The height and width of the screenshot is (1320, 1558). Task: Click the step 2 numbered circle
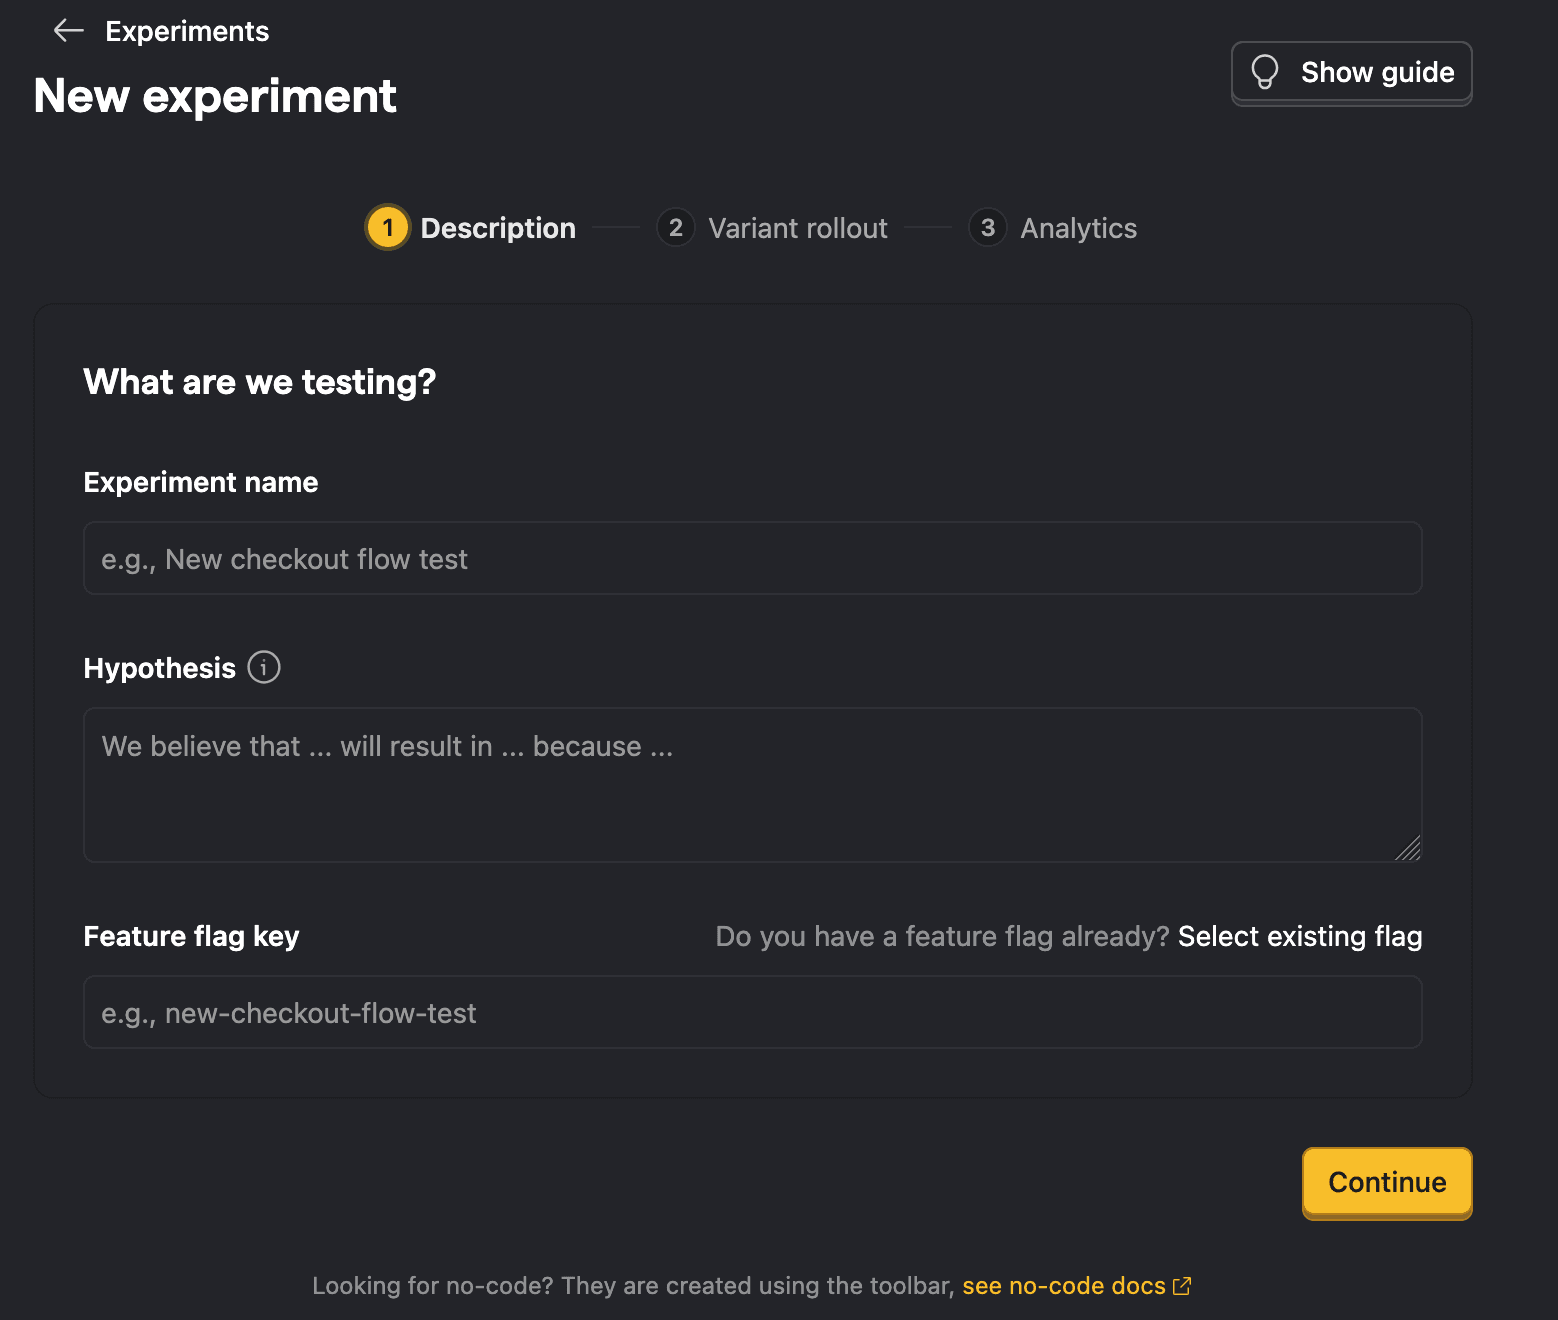676,227
